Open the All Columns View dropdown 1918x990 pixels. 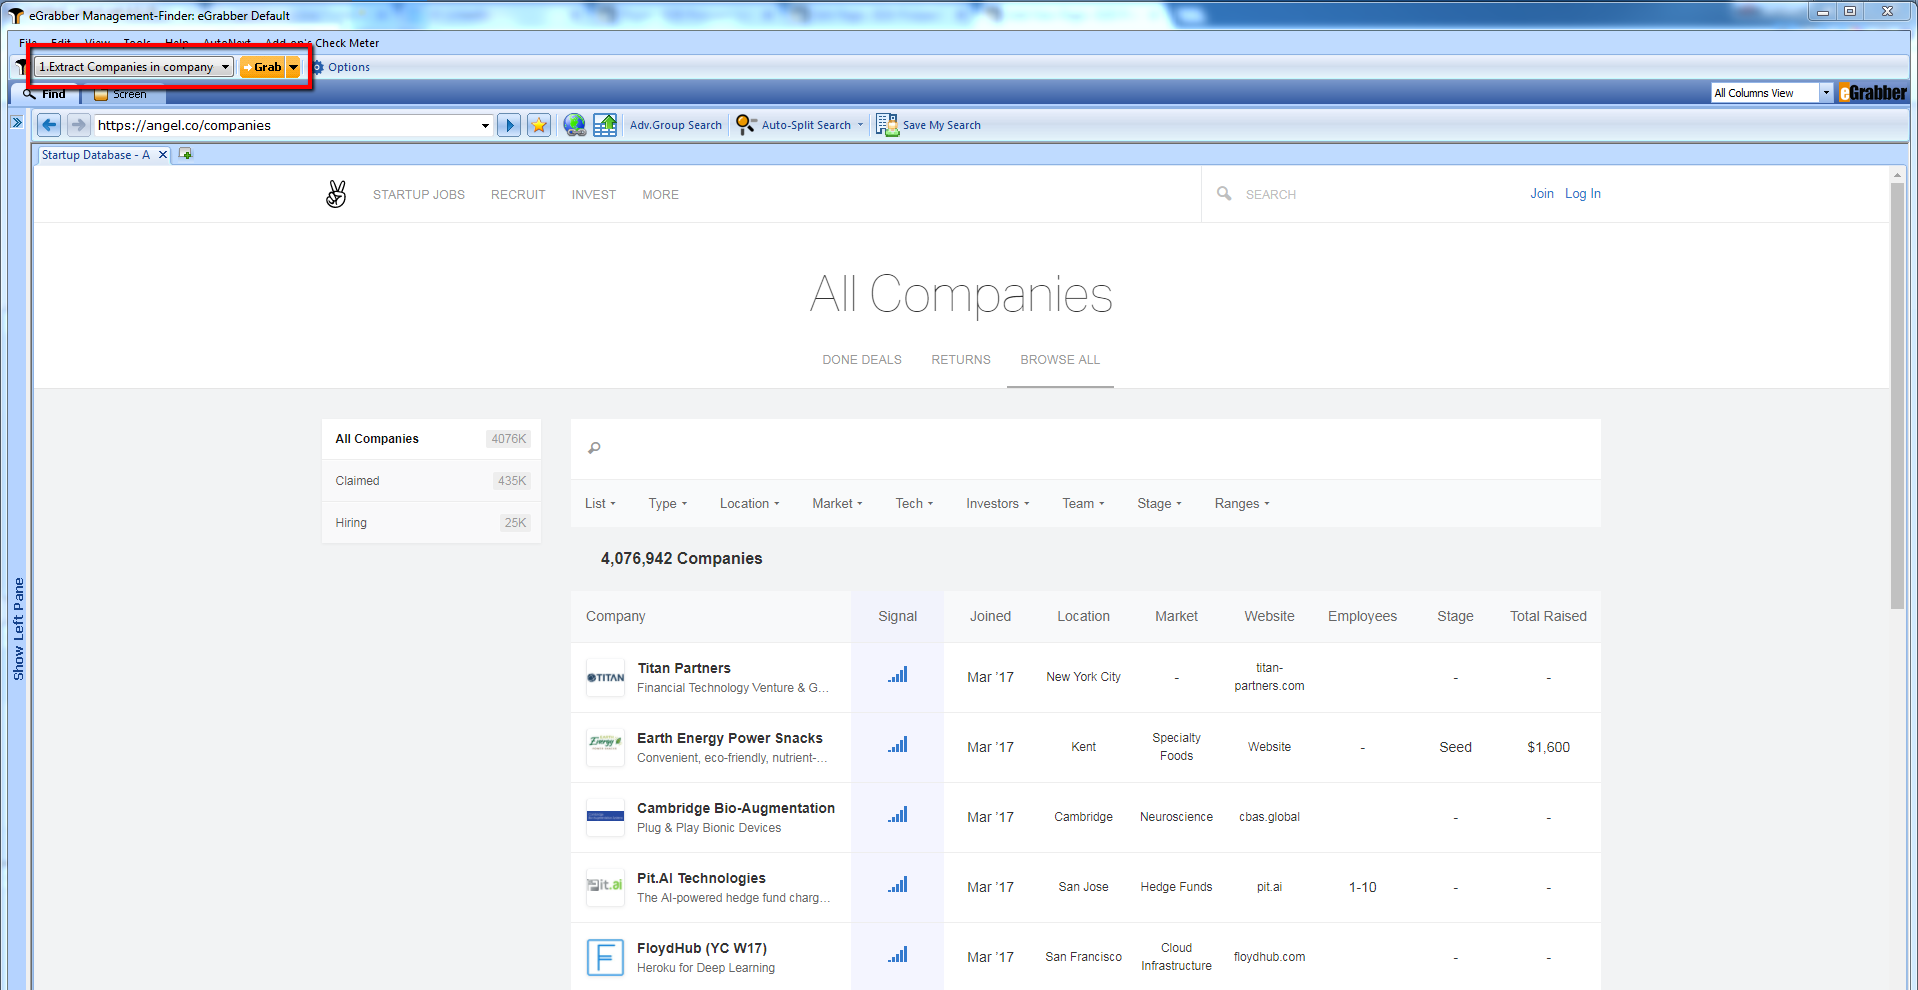tap(1826, 93)
